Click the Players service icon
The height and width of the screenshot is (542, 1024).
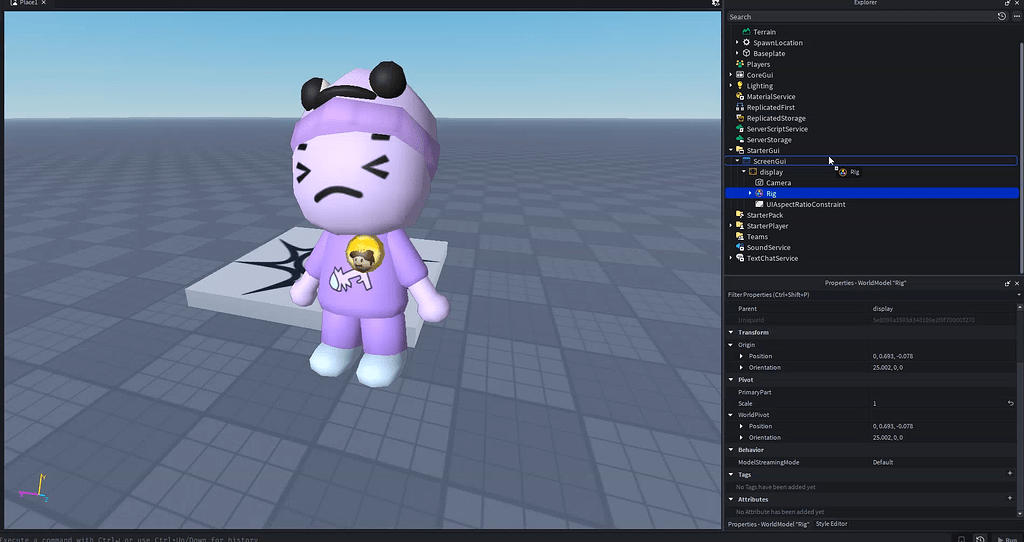click(x=740, y=64)
